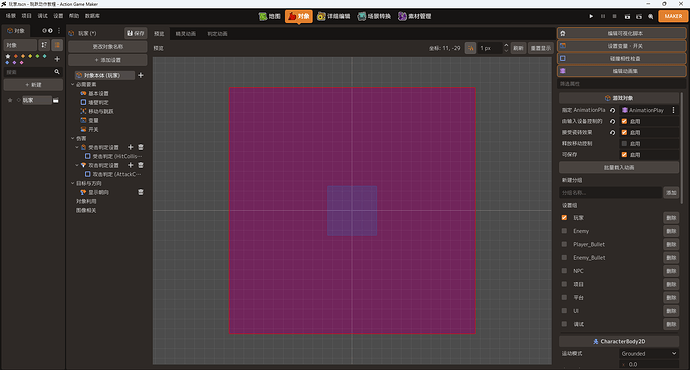This screenshot has height=370, width=690.
Task: Click the orange MAKER button
Action: point(673,16)
